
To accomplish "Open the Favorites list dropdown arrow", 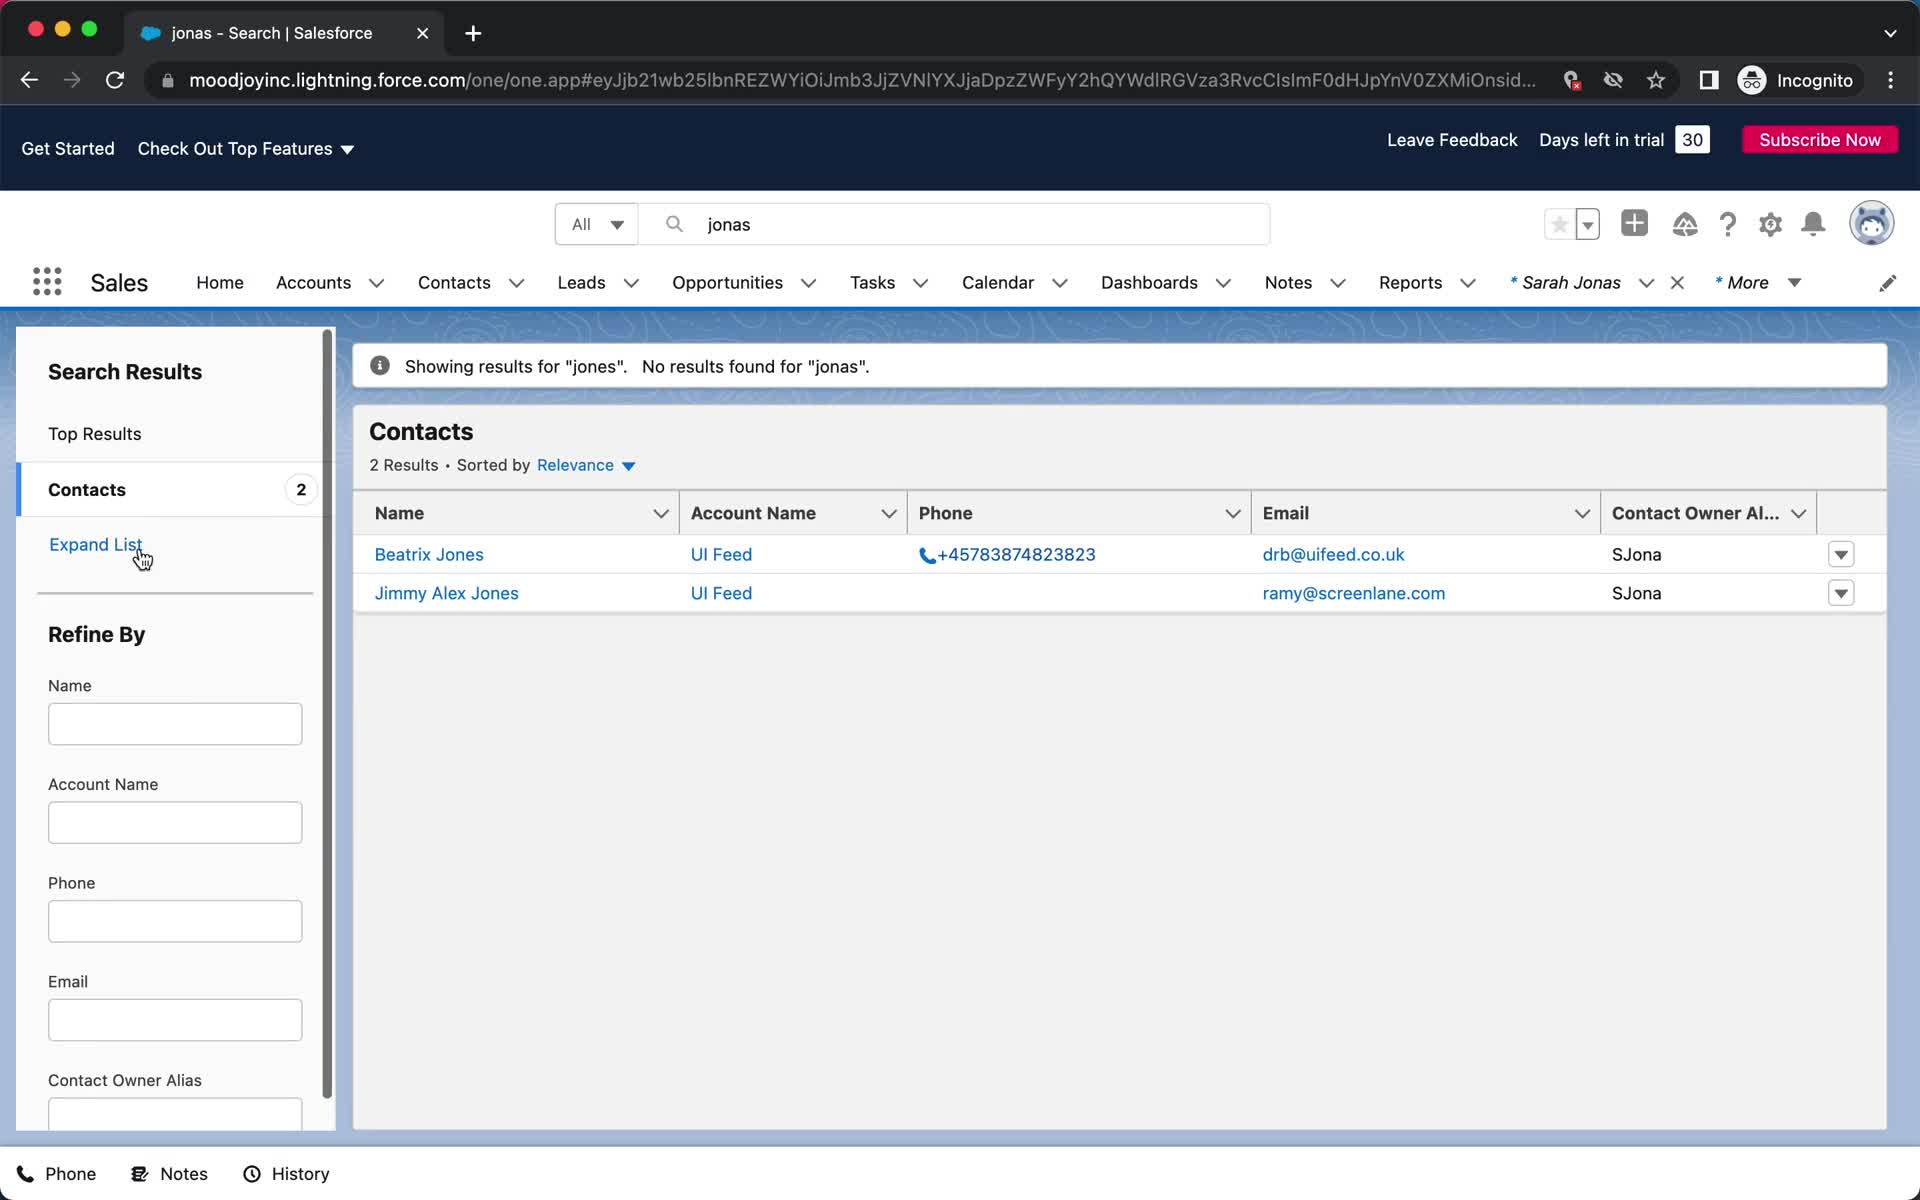I will point(1587,224).
